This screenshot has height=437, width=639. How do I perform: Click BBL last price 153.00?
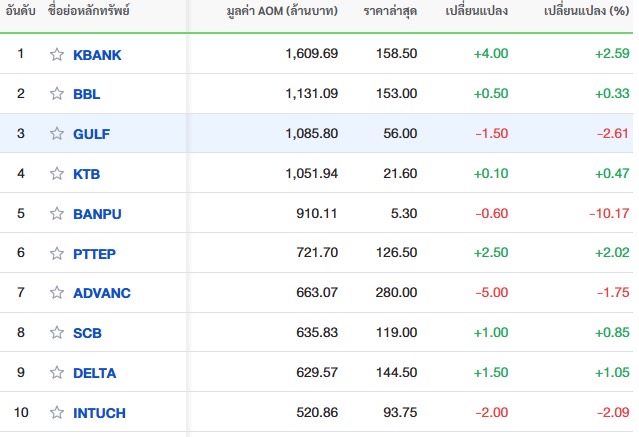click(x=397, y=93)
